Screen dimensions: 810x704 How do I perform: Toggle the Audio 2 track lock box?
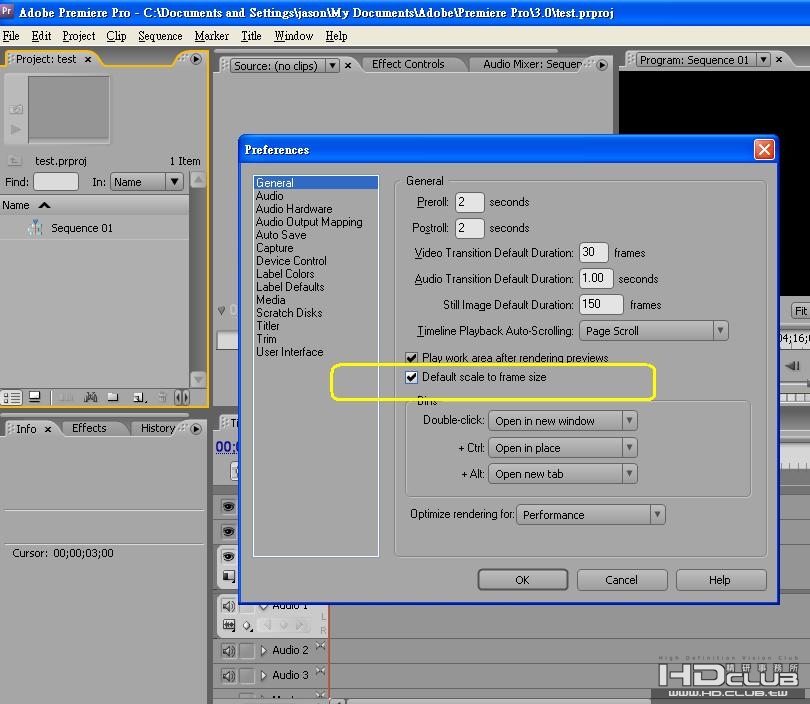(x=247, y=650)
